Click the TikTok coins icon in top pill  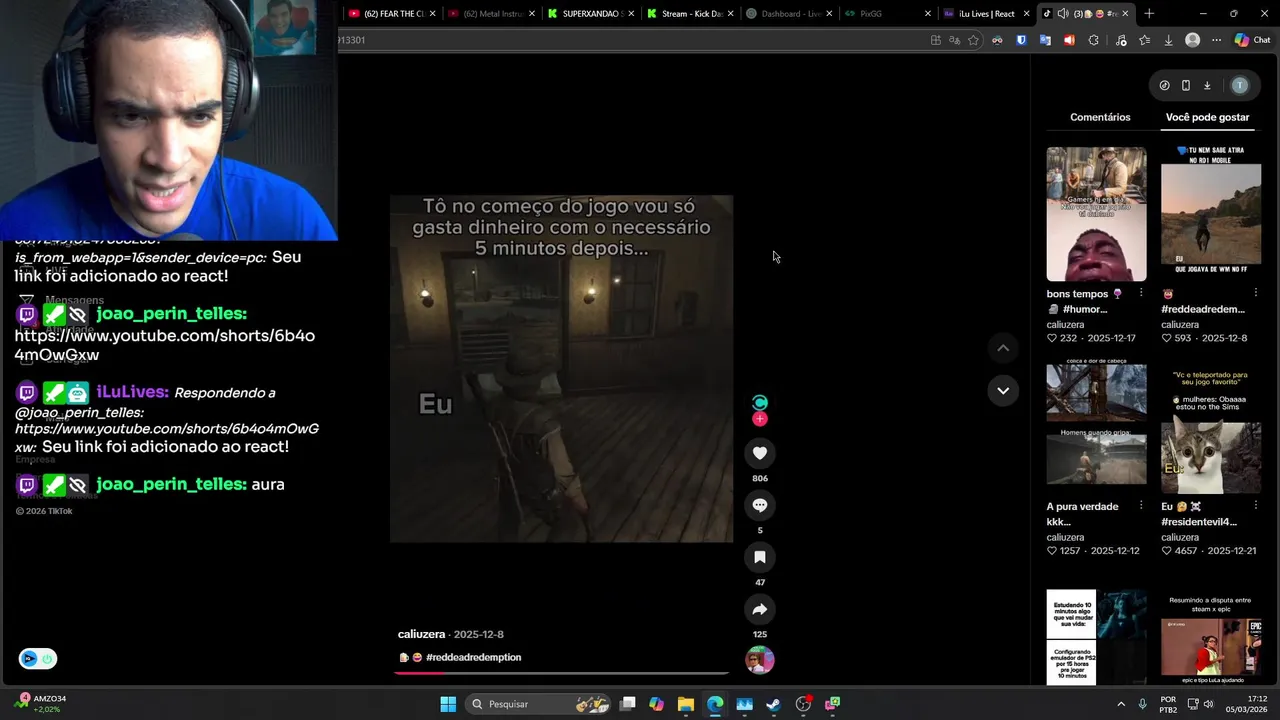coord(1164,86)
